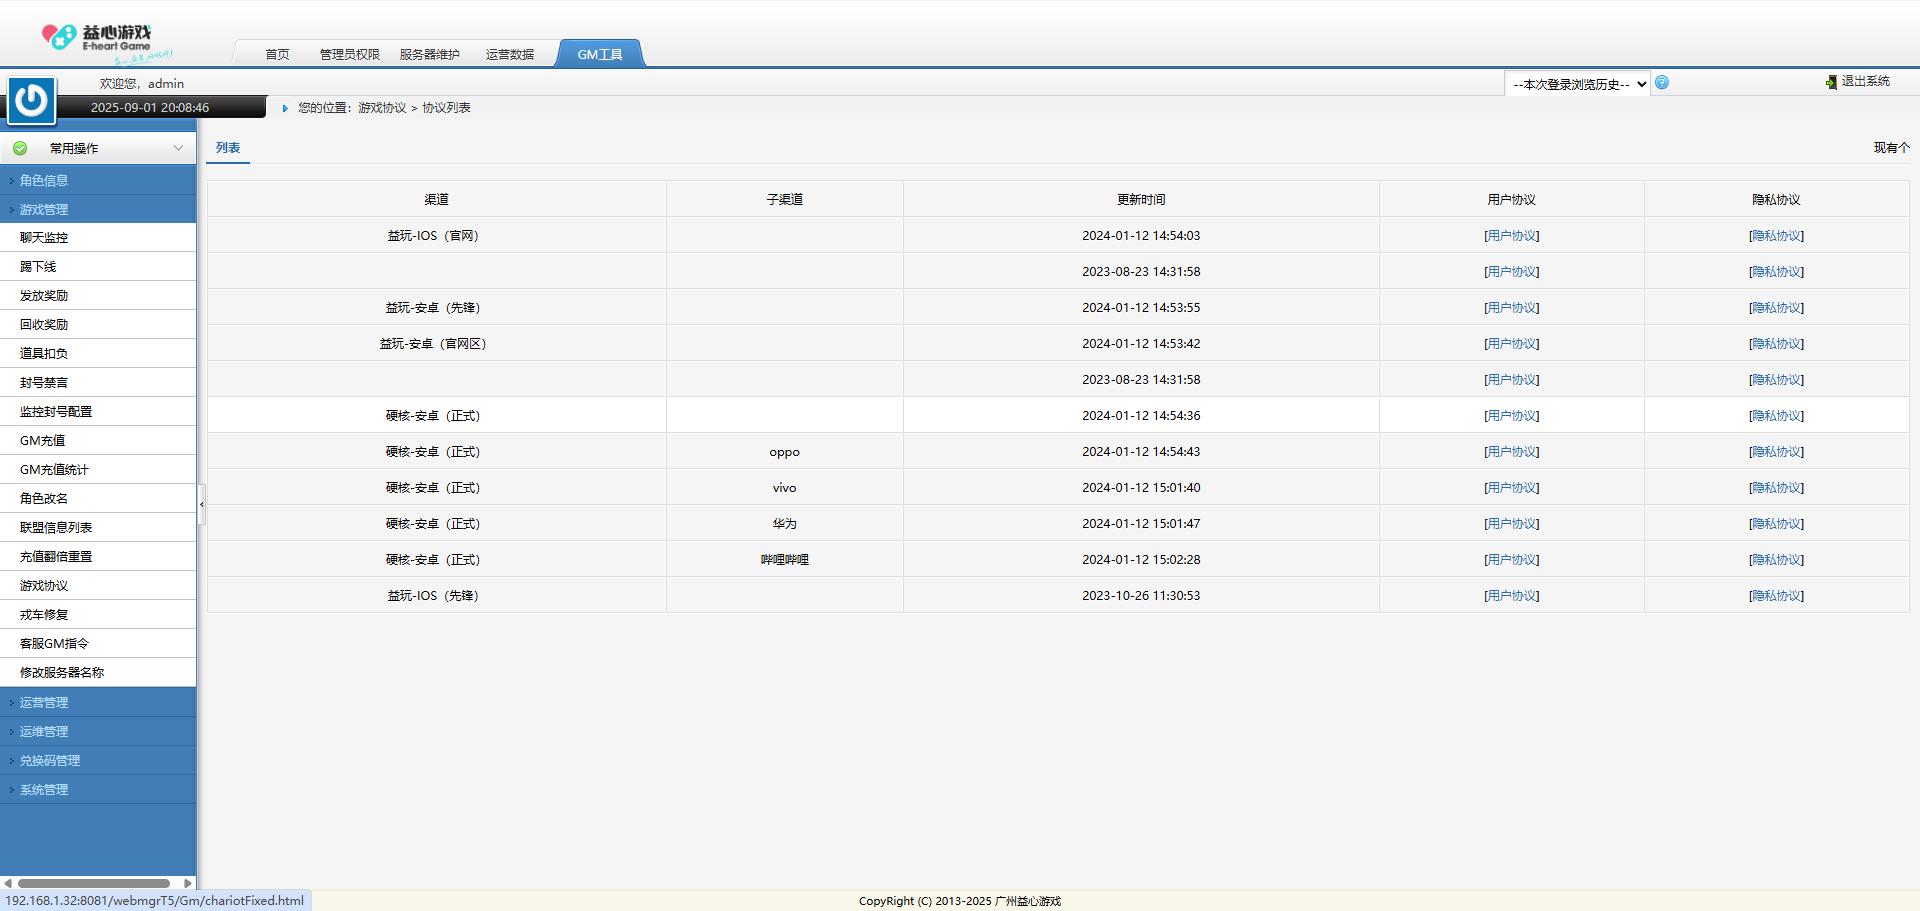Switch to the 服务器维护 top tab
Image resolution: width=1920 pixels, height=911 pixels.
coord(429,54)
